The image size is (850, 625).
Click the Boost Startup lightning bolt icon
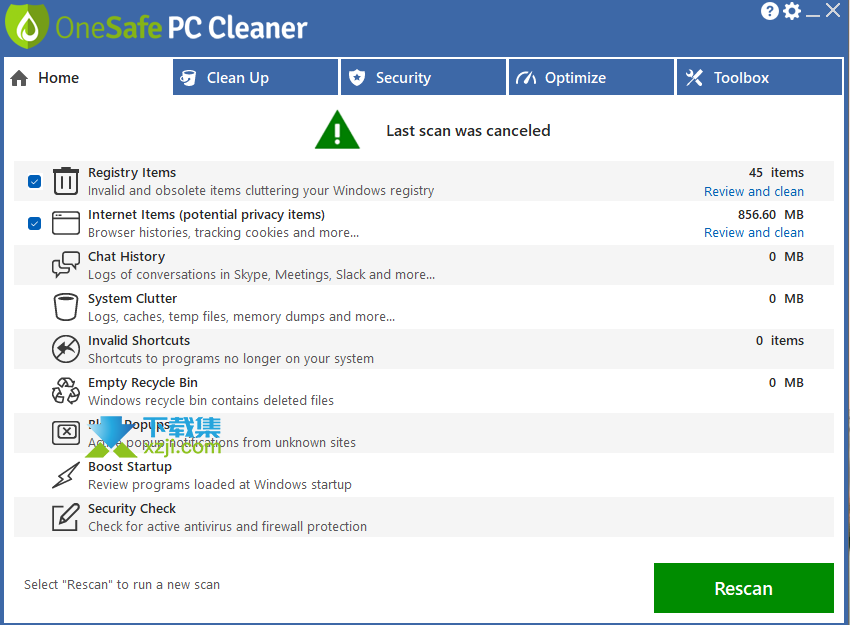coord(66,475)
